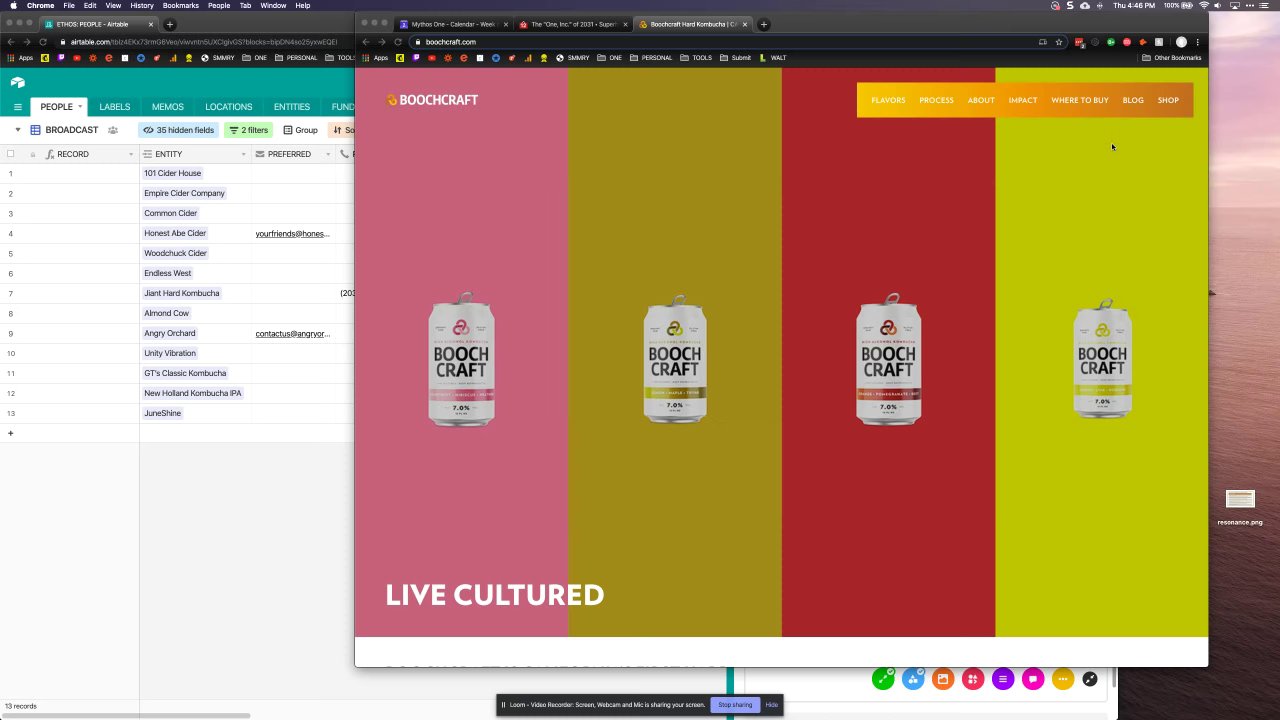Viewport: 1280px width, 720px height.
Task: Open Apps shortcut in Boochcraft bookmarks bar
Action: 376,58
